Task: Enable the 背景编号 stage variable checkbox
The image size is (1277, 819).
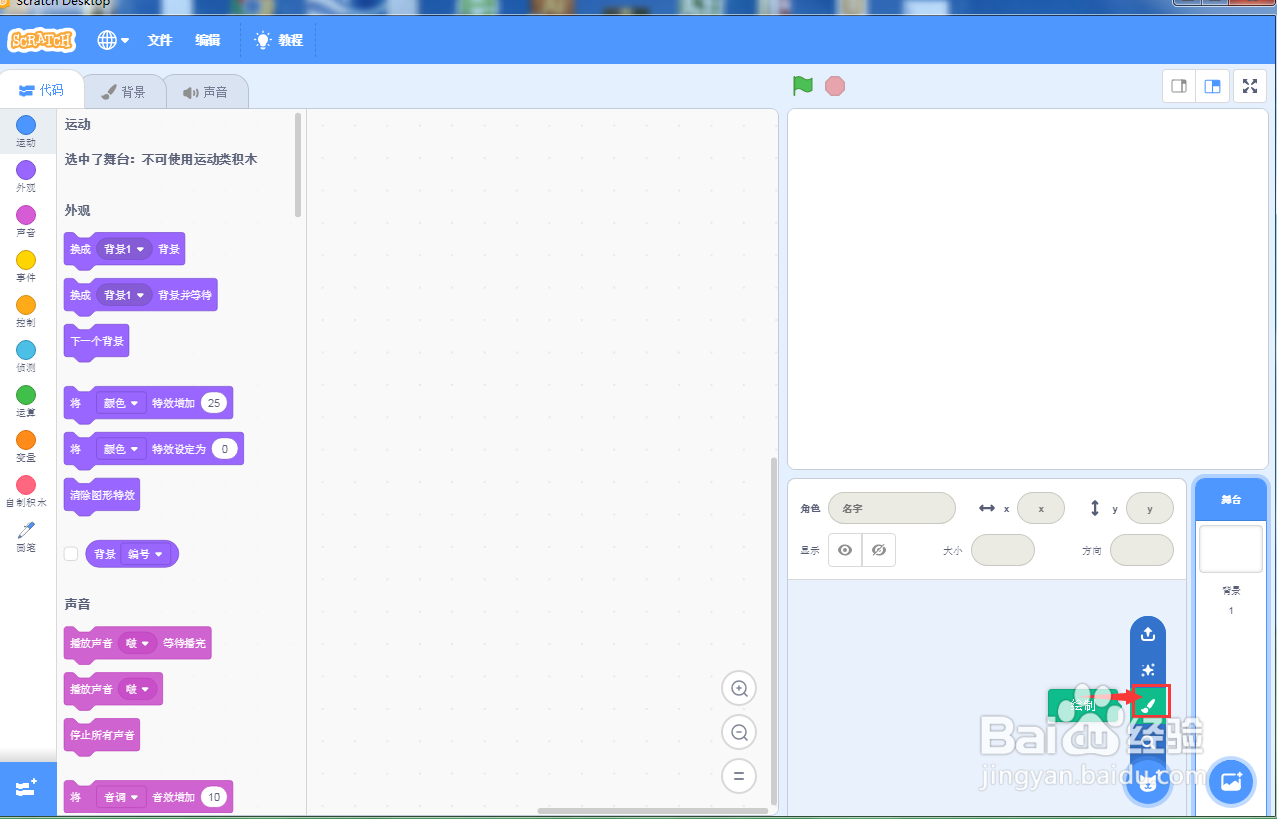Action: 70,553
